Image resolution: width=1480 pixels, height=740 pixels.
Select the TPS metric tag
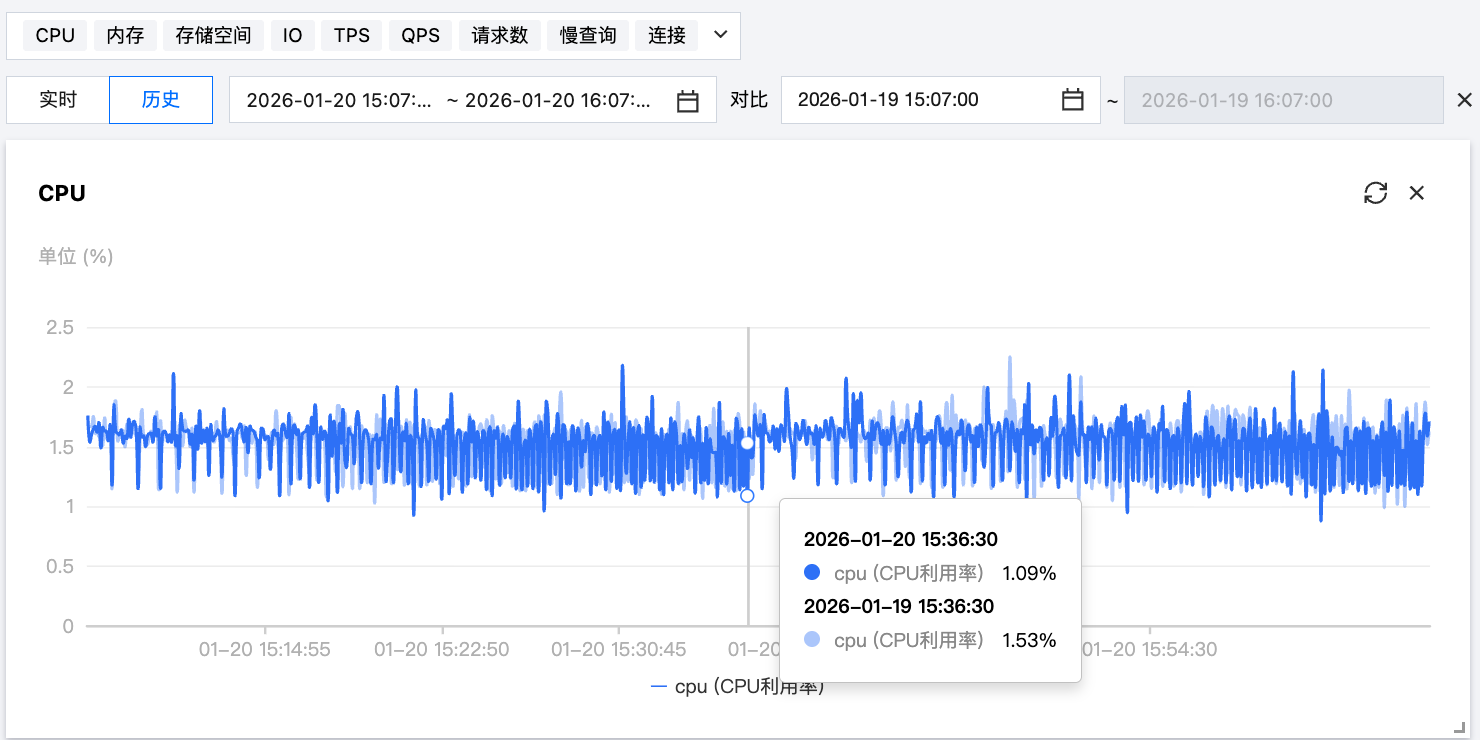tap(352, 36)
